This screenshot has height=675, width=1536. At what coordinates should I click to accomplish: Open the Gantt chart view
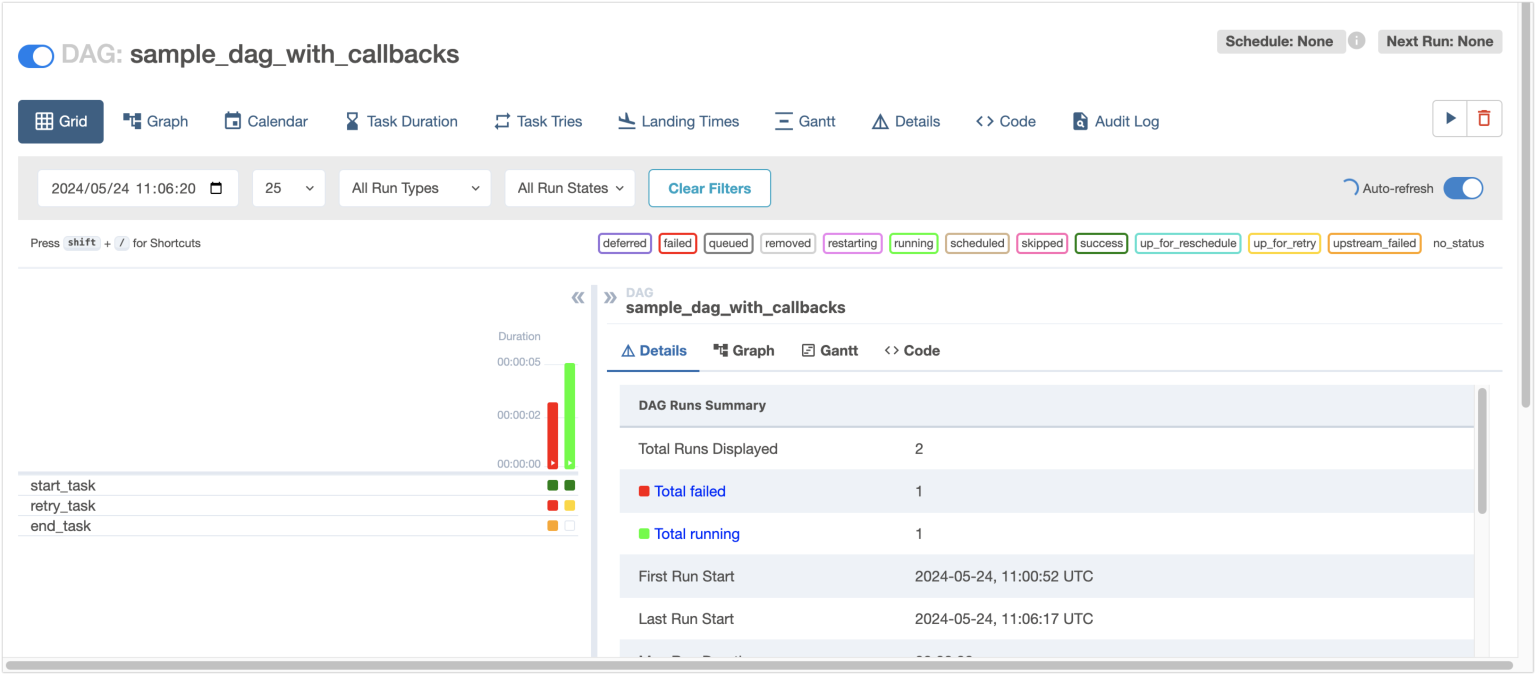805,121
